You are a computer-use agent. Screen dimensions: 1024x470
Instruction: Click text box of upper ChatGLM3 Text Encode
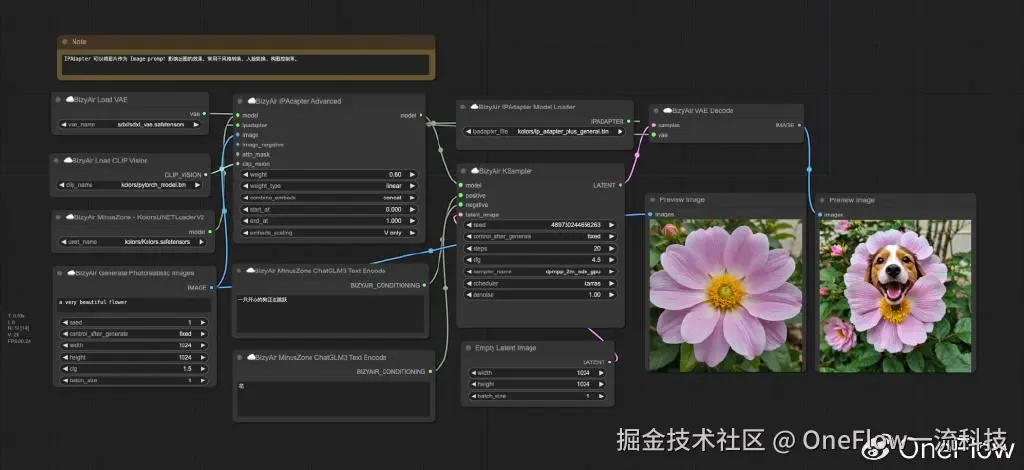coord(330,313)
